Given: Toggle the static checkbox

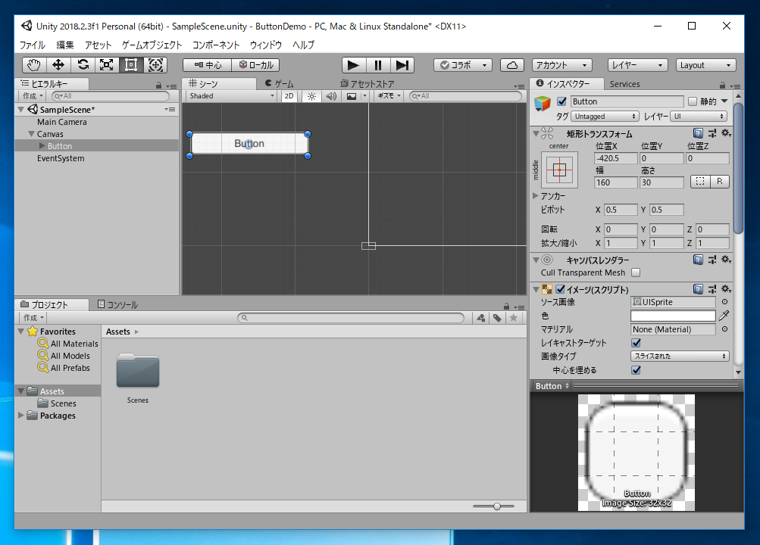Looking at the screenshot, I should (693, 101).
